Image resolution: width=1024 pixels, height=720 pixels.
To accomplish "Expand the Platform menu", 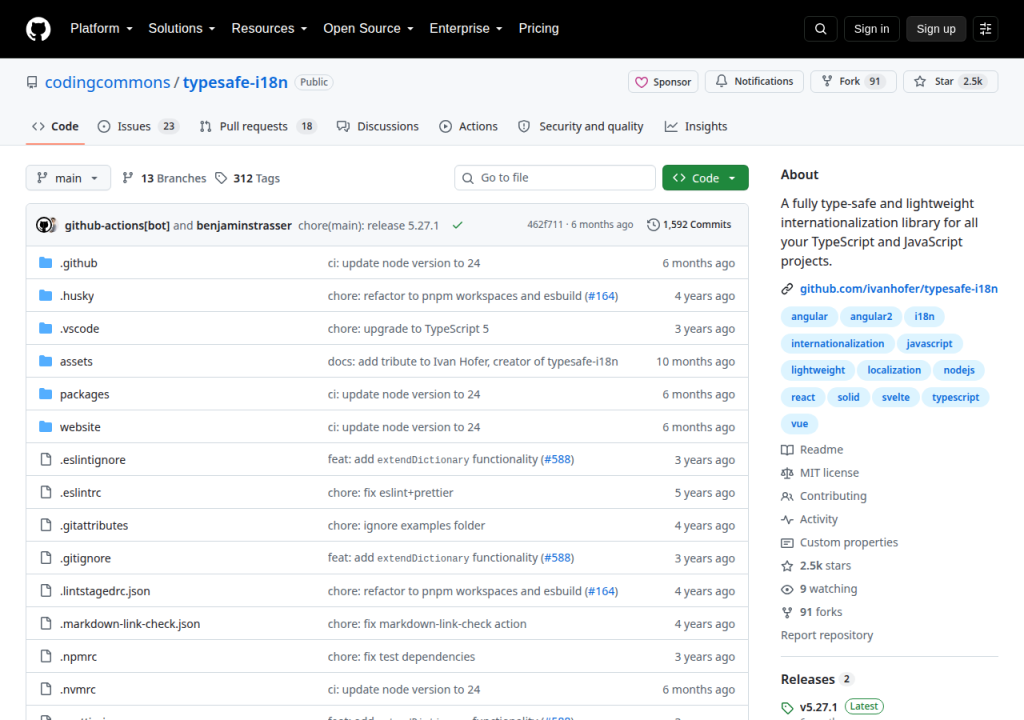I will 101,29.
